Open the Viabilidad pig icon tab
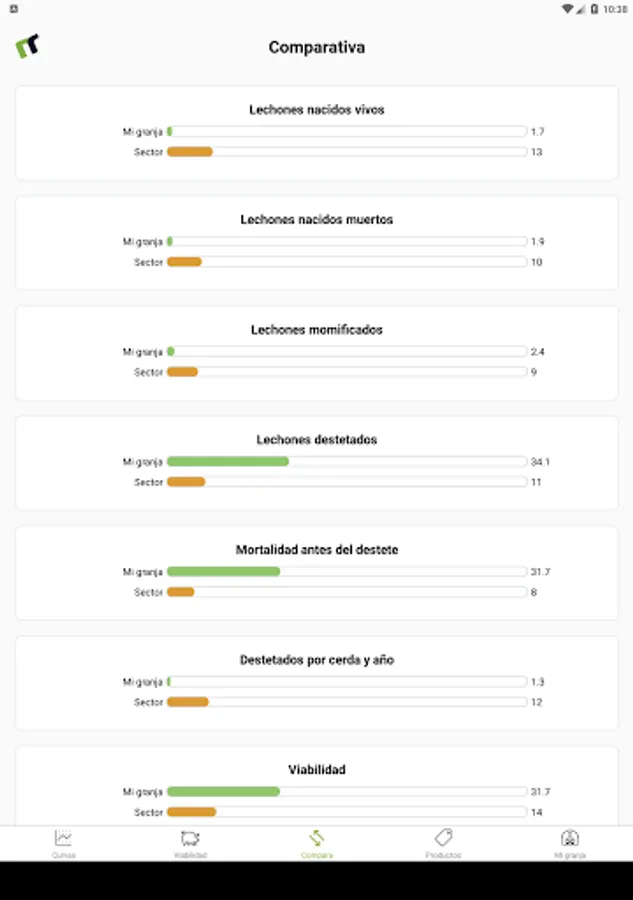This screenshot has height=900, width=633. pyautogui.click(x=190, y=843)
